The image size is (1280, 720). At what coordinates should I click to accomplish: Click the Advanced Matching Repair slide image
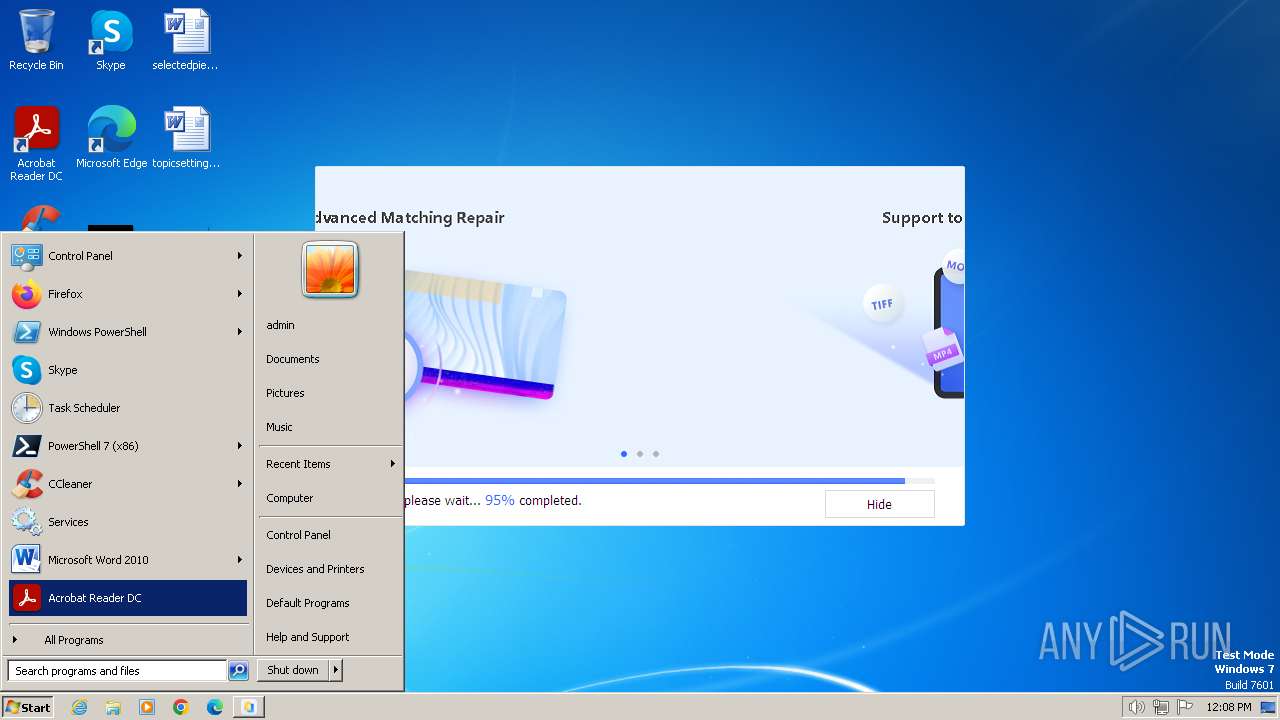pyautogui.click(x=487, y=336)
